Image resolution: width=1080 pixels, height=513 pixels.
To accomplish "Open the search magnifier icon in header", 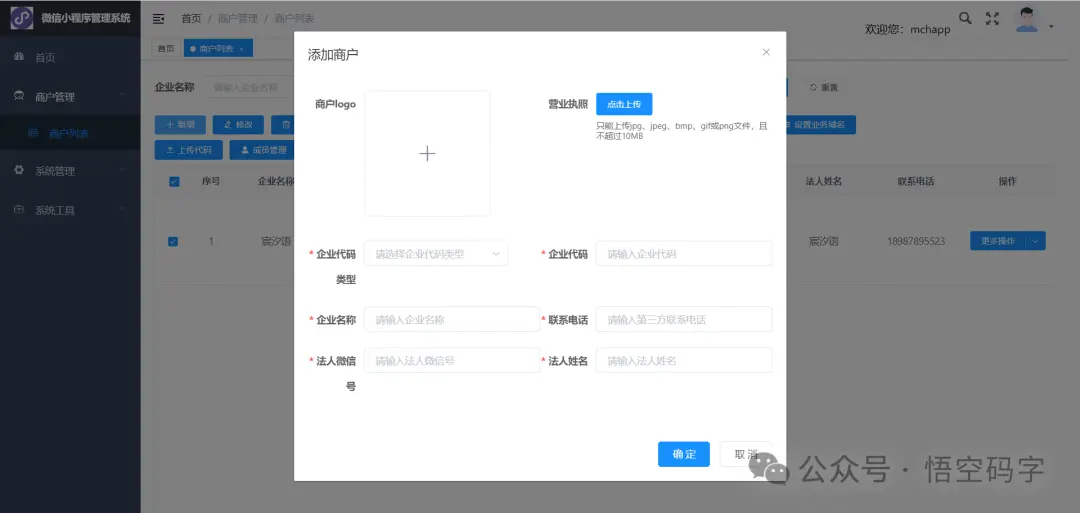I will click(966, 18).
